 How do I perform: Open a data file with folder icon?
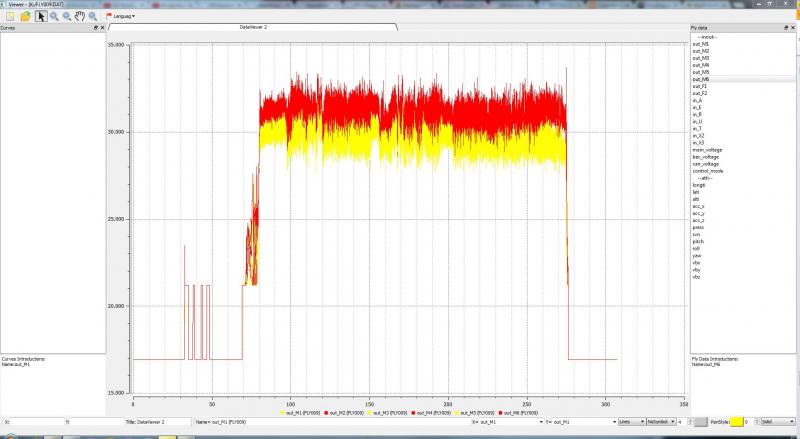25,16
